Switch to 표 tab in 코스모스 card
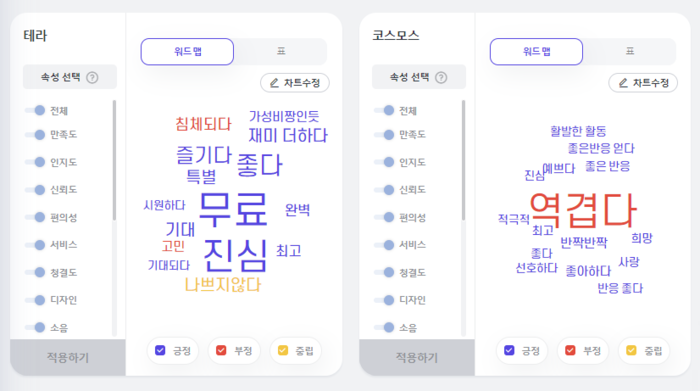The height and width of the screenshot is (391, 700). 630,51
